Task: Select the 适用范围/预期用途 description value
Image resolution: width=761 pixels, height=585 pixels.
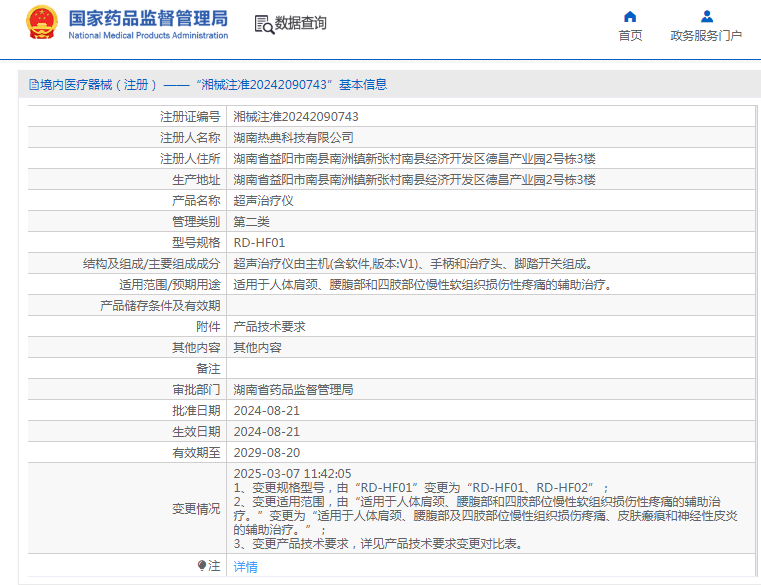Action: tap(422, 284)
